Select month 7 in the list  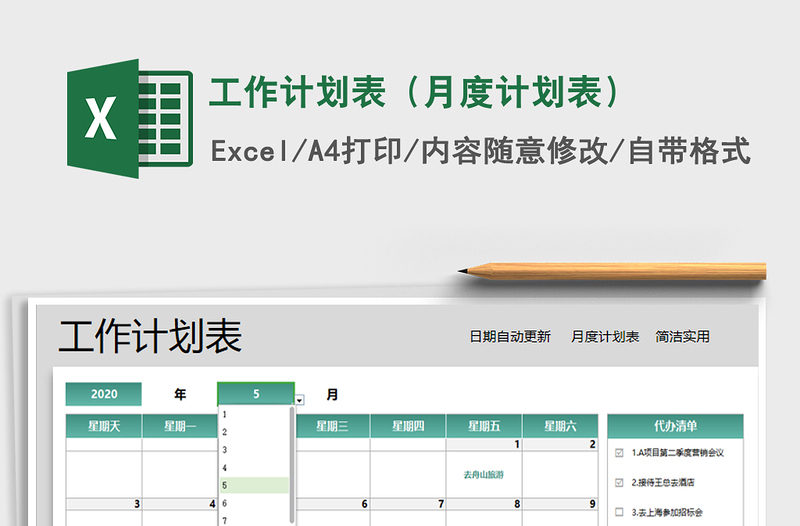point(225,520)
